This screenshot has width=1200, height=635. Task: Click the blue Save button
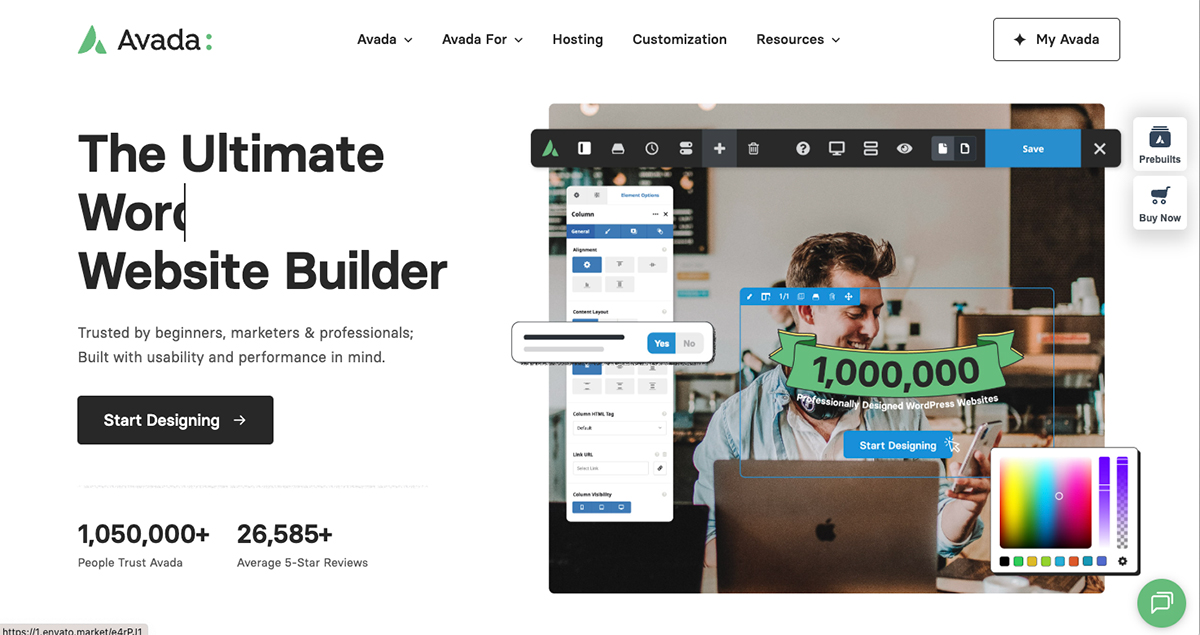1033,148
